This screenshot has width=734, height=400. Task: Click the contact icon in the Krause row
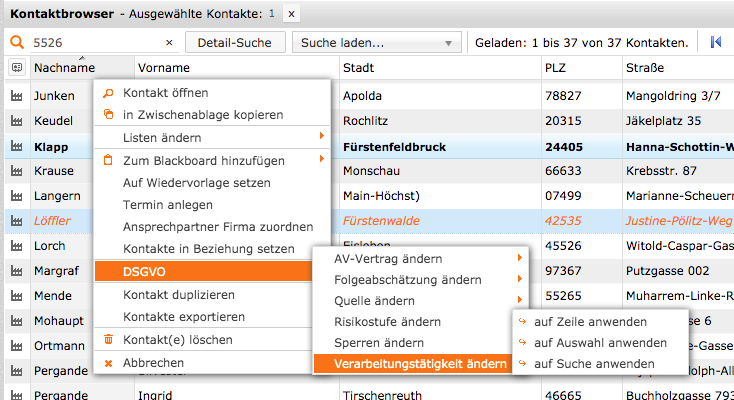pos(16,170)
